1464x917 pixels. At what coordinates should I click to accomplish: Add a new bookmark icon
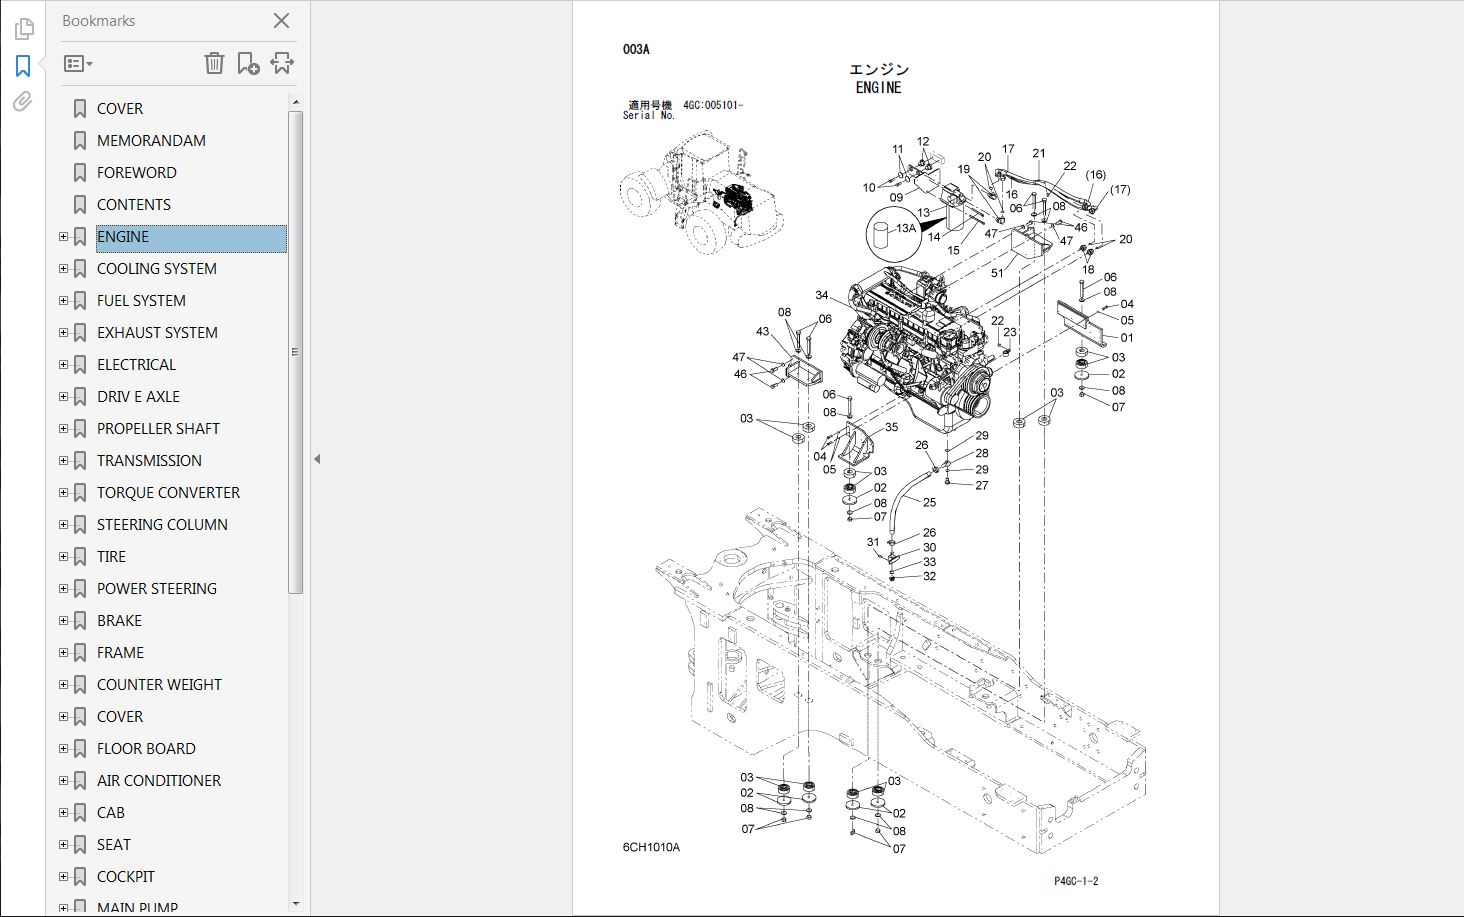point(248,64)
